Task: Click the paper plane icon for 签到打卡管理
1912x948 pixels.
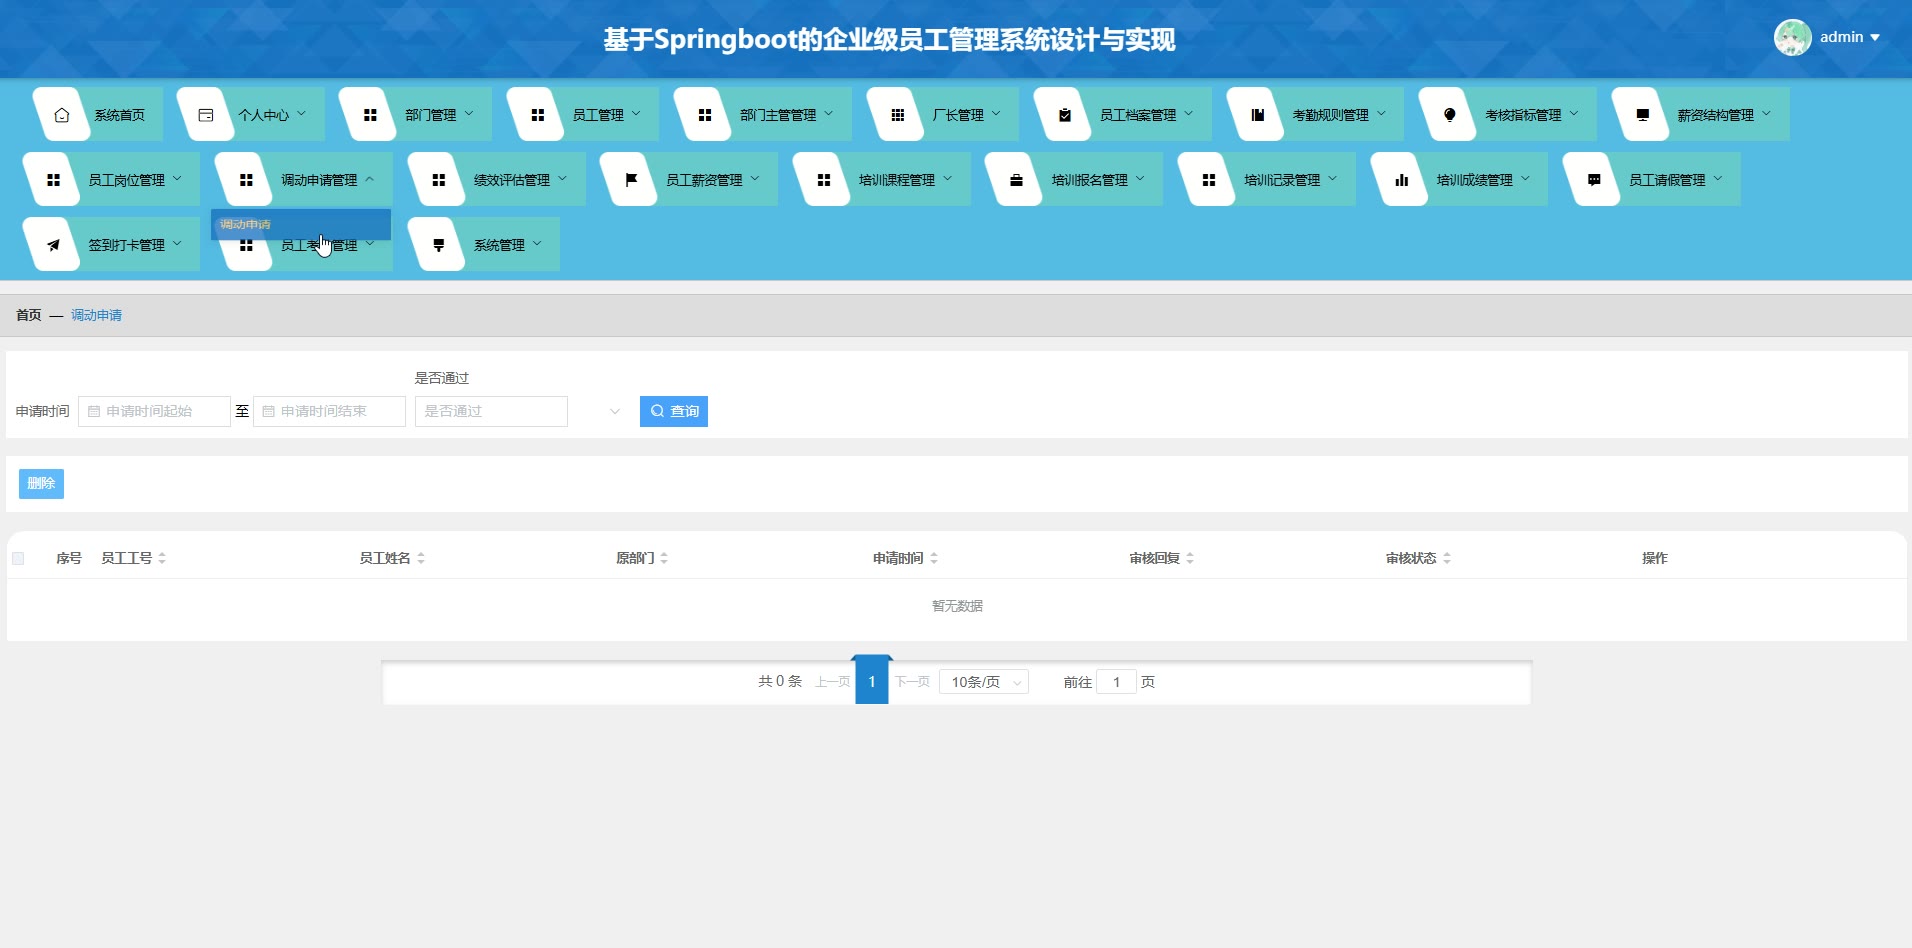Action: click(x=53, y=245)
